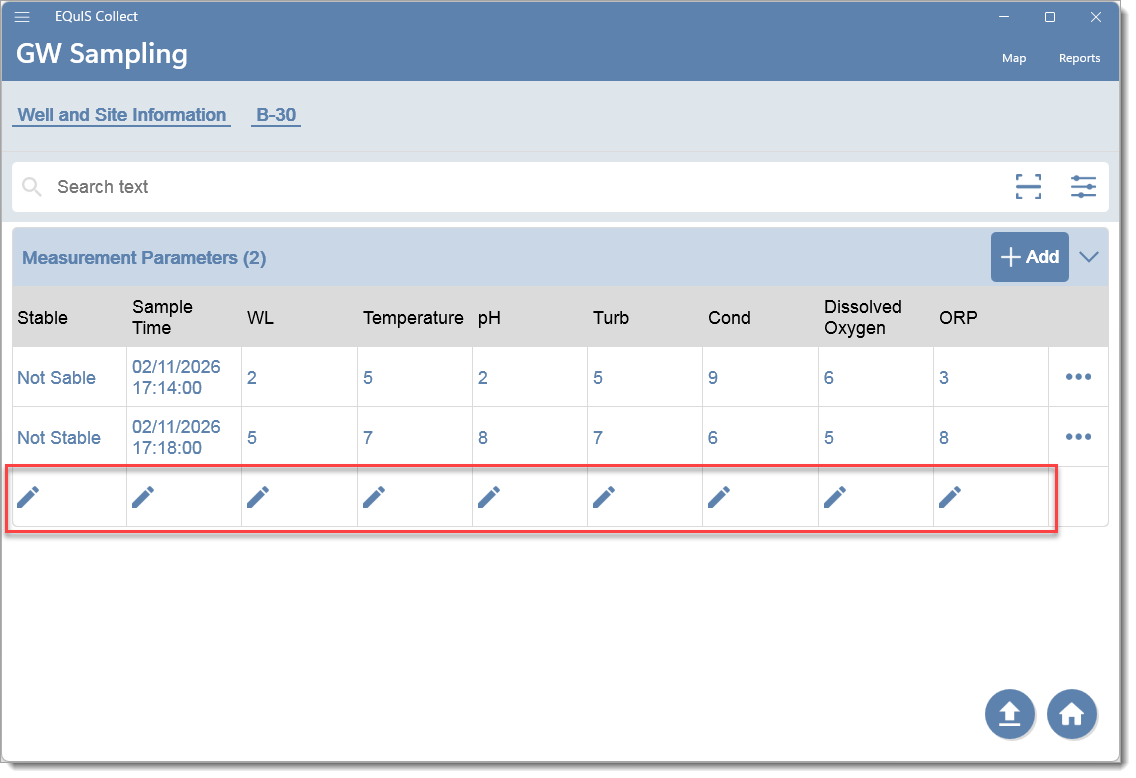Open the options menu for the 17:14:00 row
This screenshot has width=1136, height=778.
click(1078, 377)
